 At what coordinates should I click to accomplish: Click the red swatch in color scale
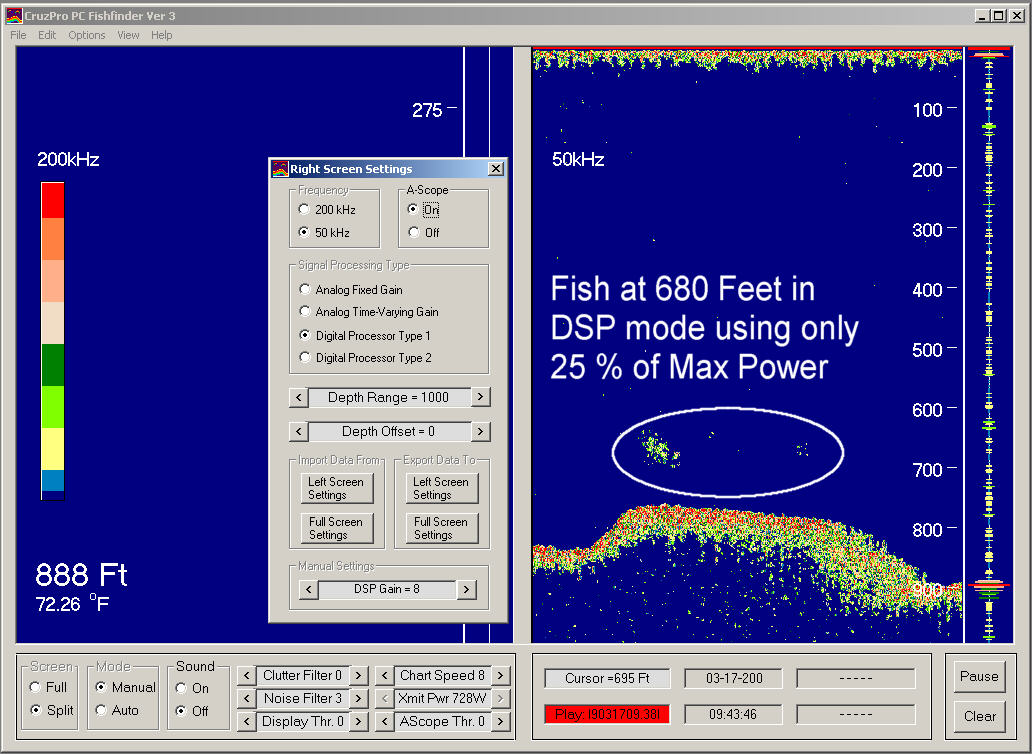[52, 200]
